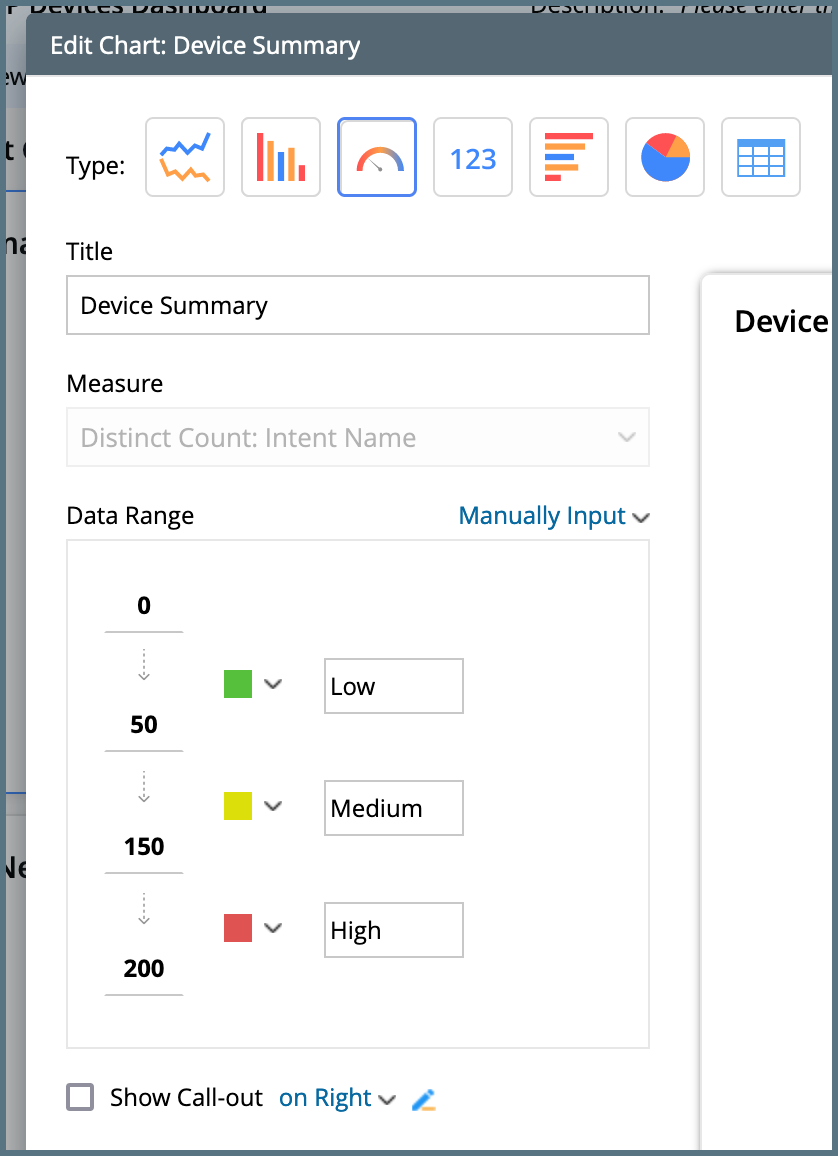Click the call-out edit pencil icon
The image size is (838, 1156).
424,1099
